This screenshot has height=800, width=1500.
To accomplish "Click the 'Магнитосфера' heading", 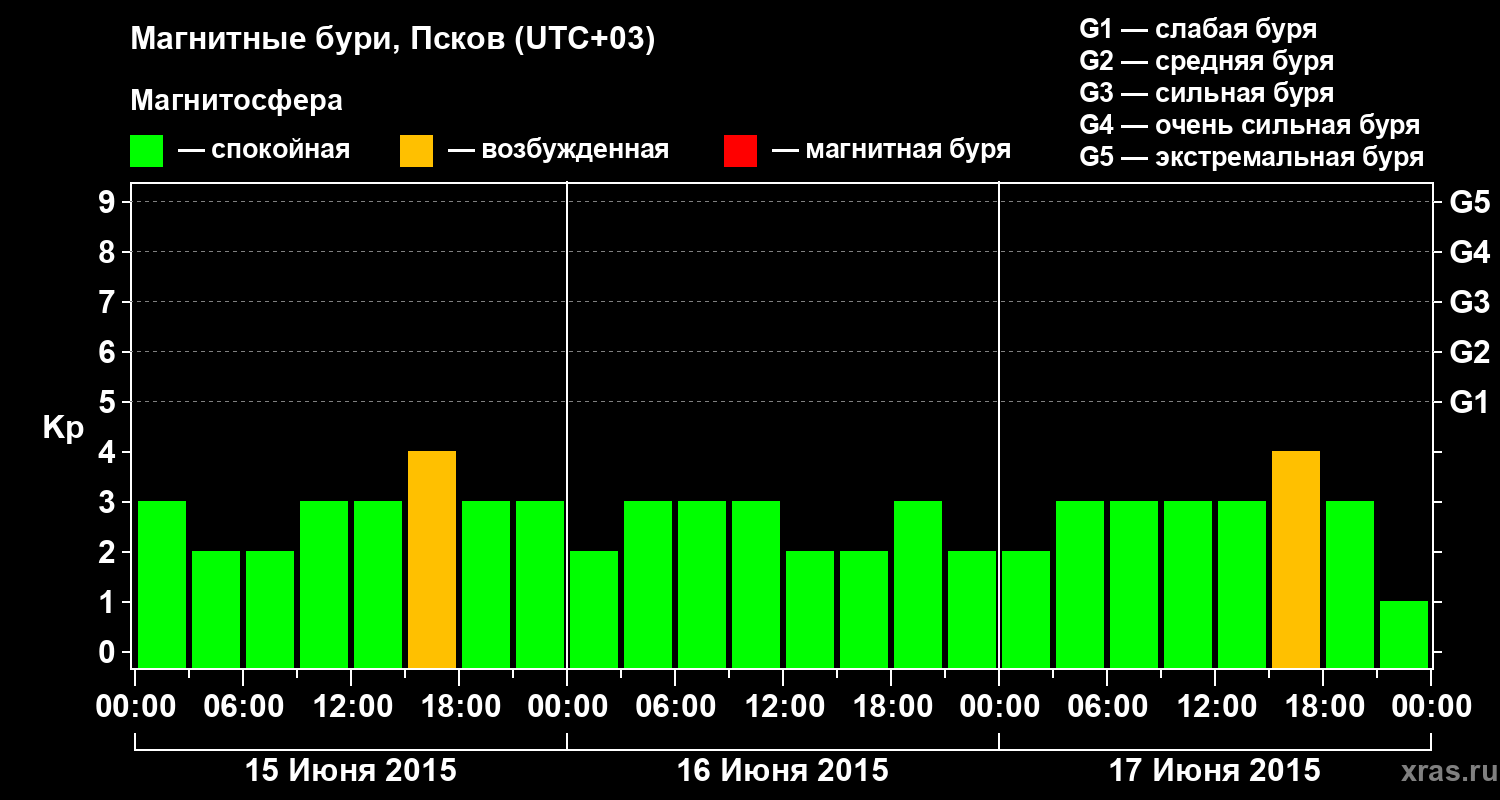I will click(x=237, y=101).
